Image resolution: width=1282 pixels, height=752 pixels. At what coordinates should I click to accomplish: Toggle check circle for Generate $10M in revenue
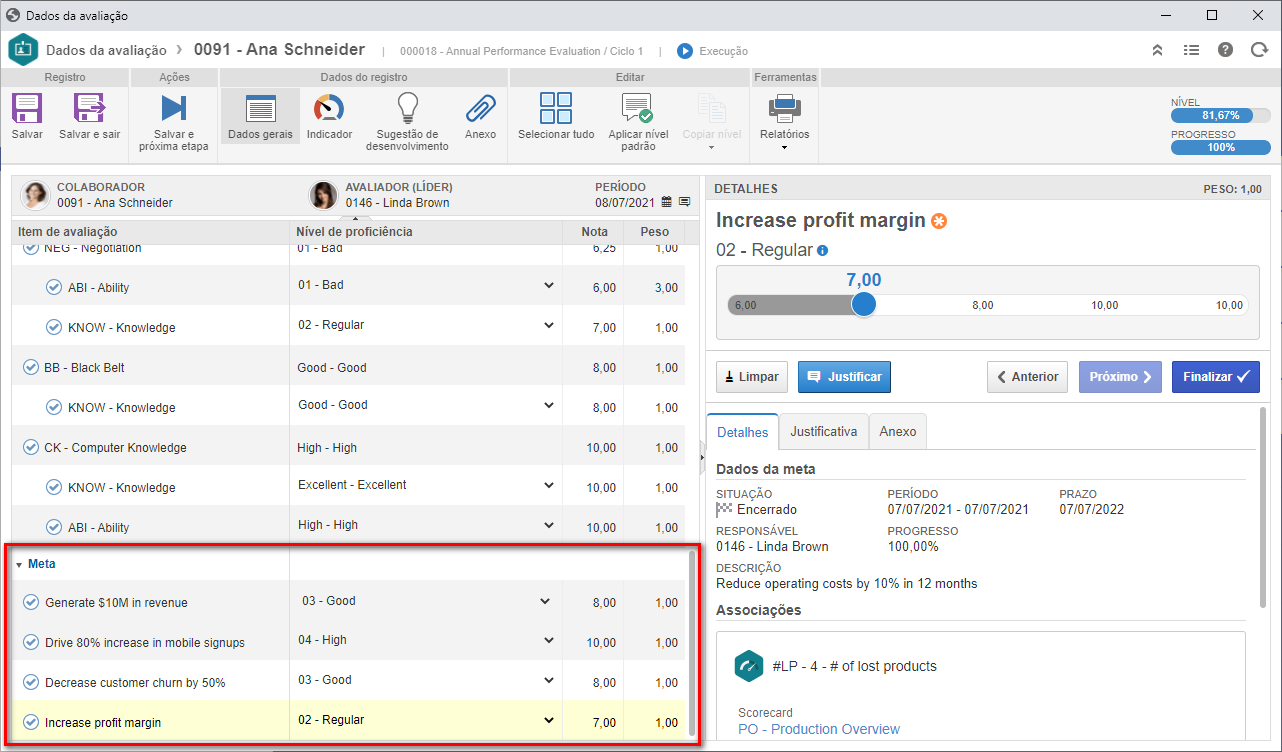tap(30, 602)
